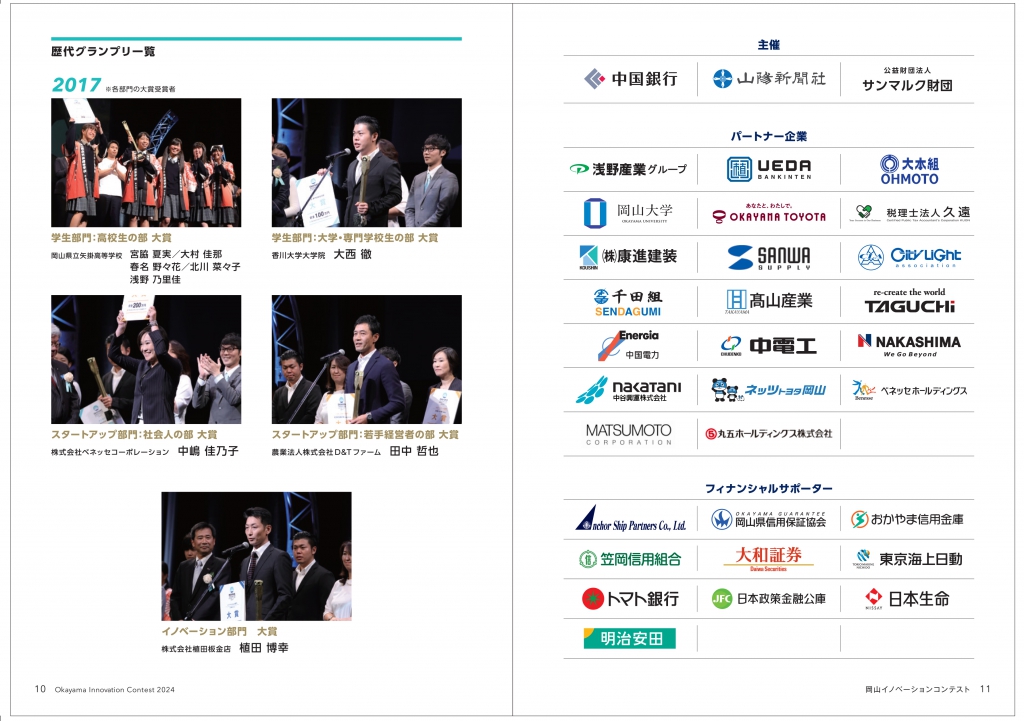This screenshot has width=1024, height=721.
Task: Click the スタートアップ部門:社会人の部 大賞 caption
Action: (134, 434)
